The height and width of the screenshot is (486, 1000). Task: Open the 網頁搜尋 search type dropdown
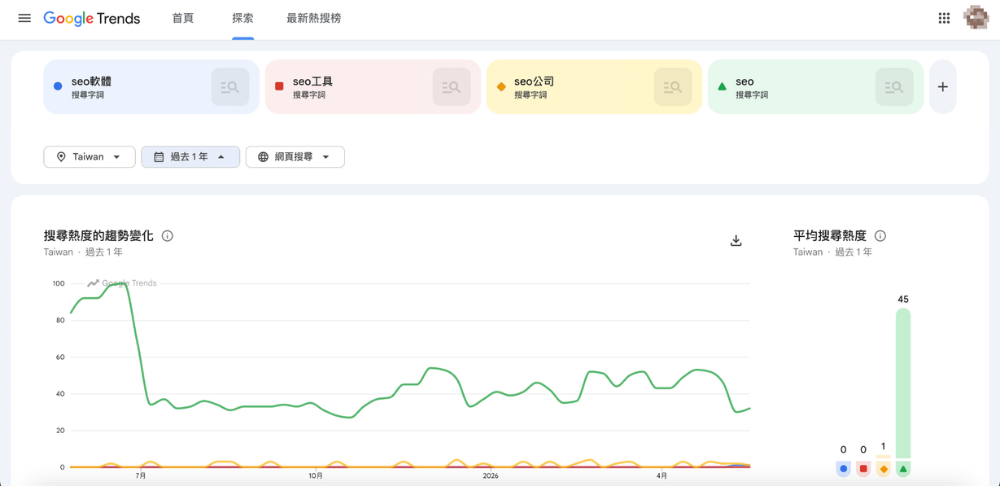click(x=295, y=157)
